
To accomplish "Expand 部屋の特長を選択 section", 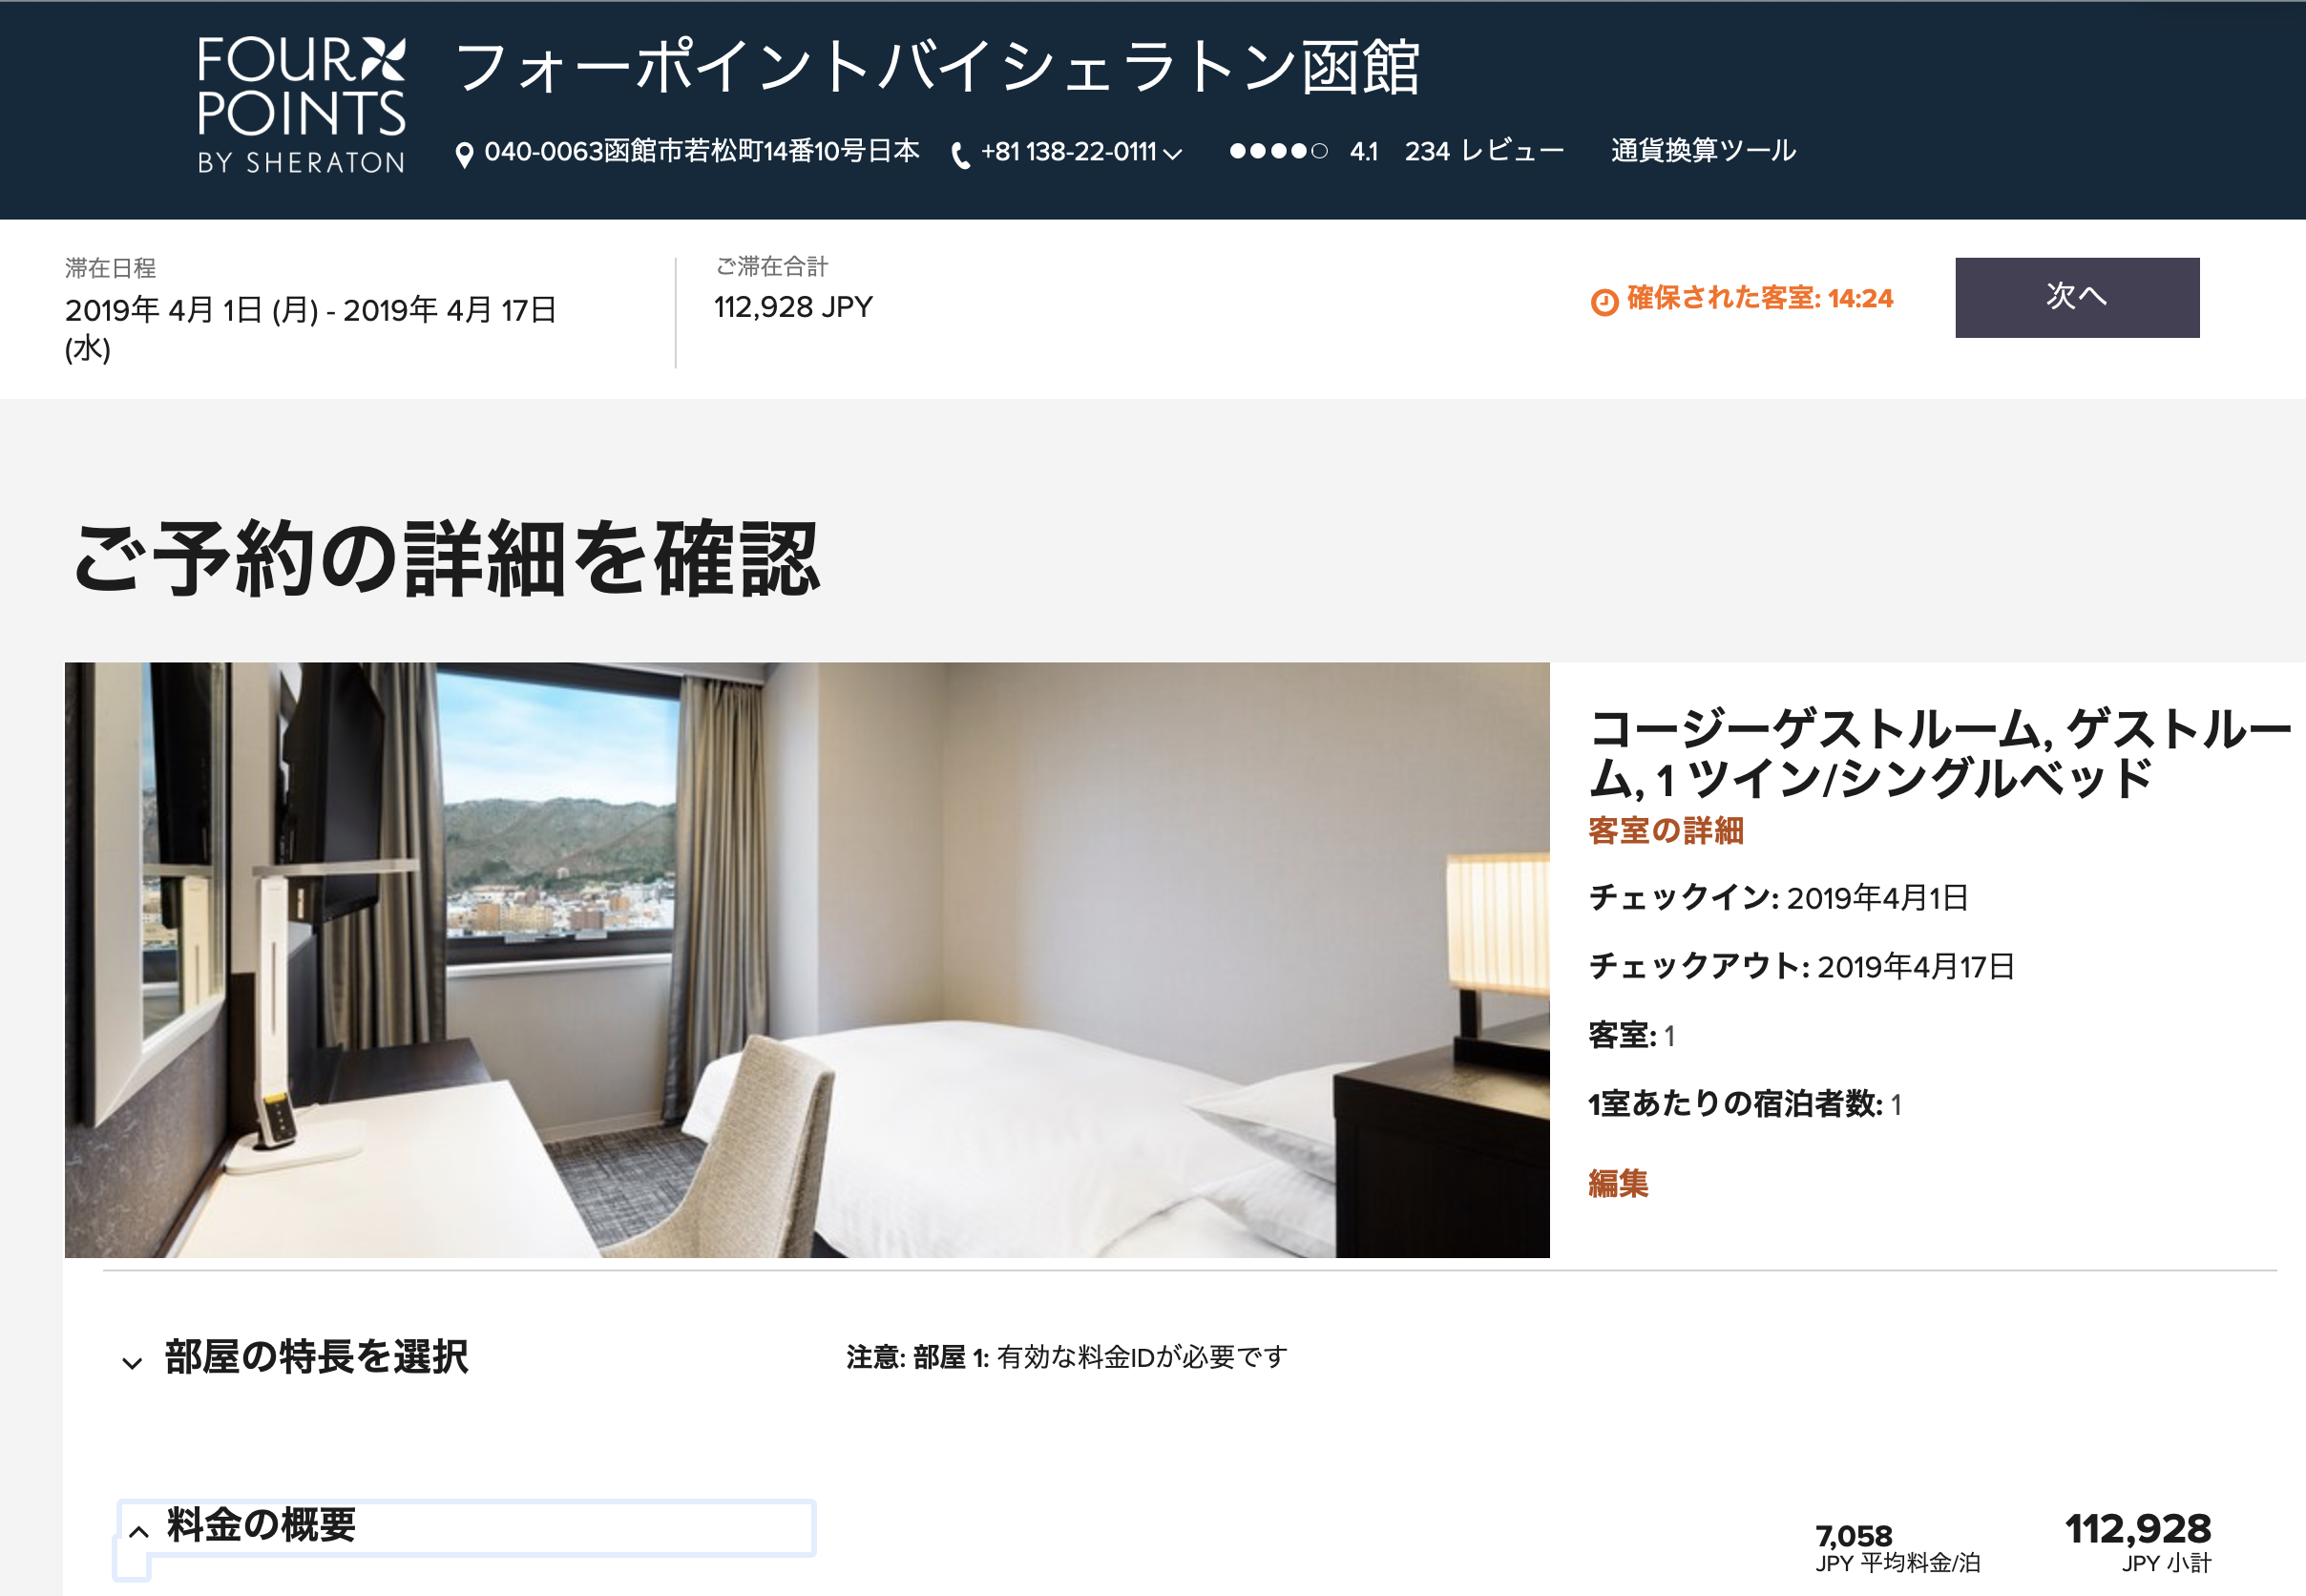I will pos(295,1357).
